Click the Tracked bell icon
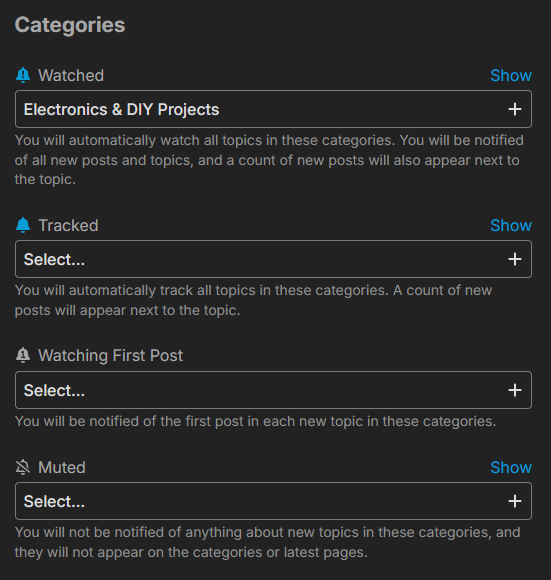This screenshot has height=580, width=551. click(x=23, y=225)
